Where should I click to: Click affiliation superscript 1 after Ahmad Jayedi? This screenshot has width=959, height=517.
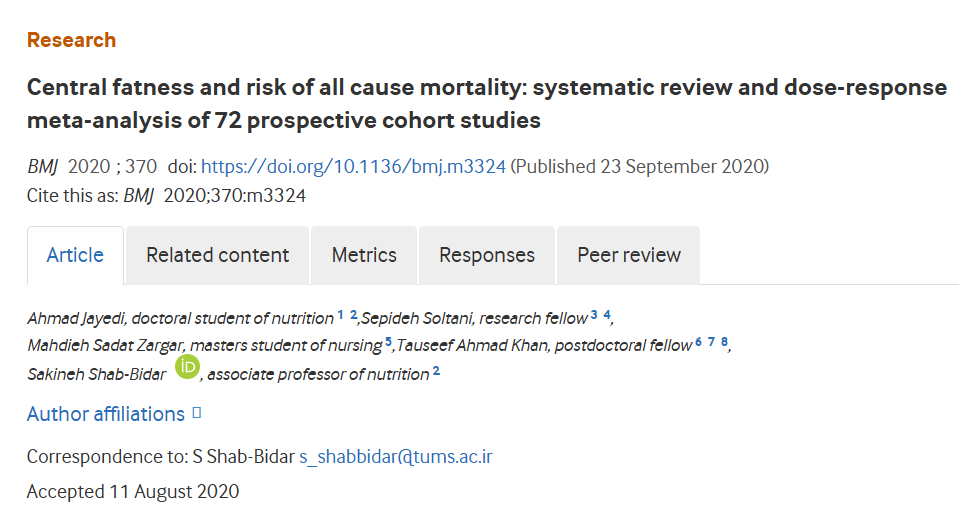(340, 314)
